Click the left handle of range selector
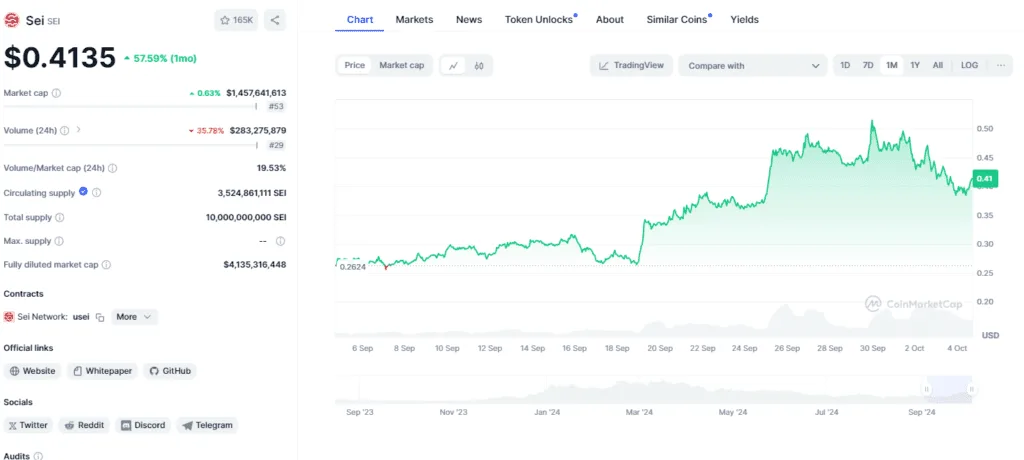This screenshot has width=1024, height=460. click(x=926, y=389)
